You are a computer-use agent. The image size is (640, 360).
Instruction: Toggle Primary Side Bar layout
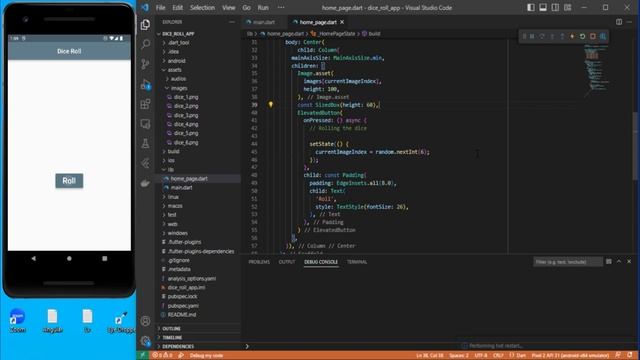531,8
